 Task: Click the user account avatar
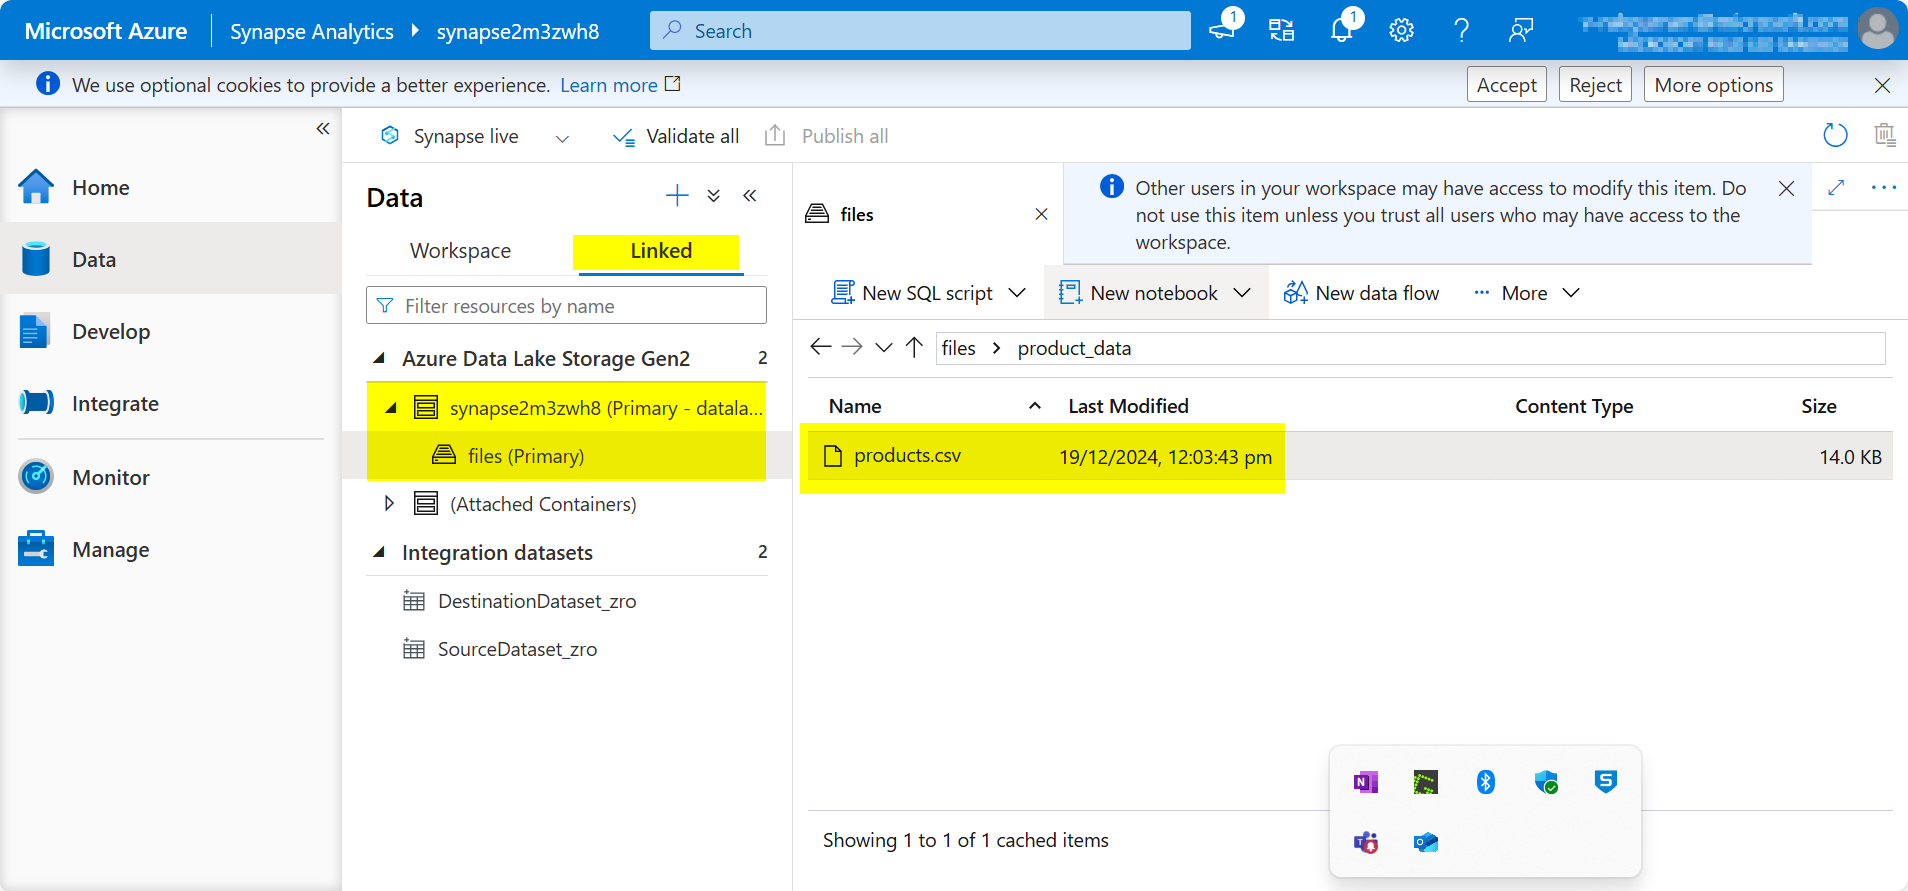[1878, 28]
